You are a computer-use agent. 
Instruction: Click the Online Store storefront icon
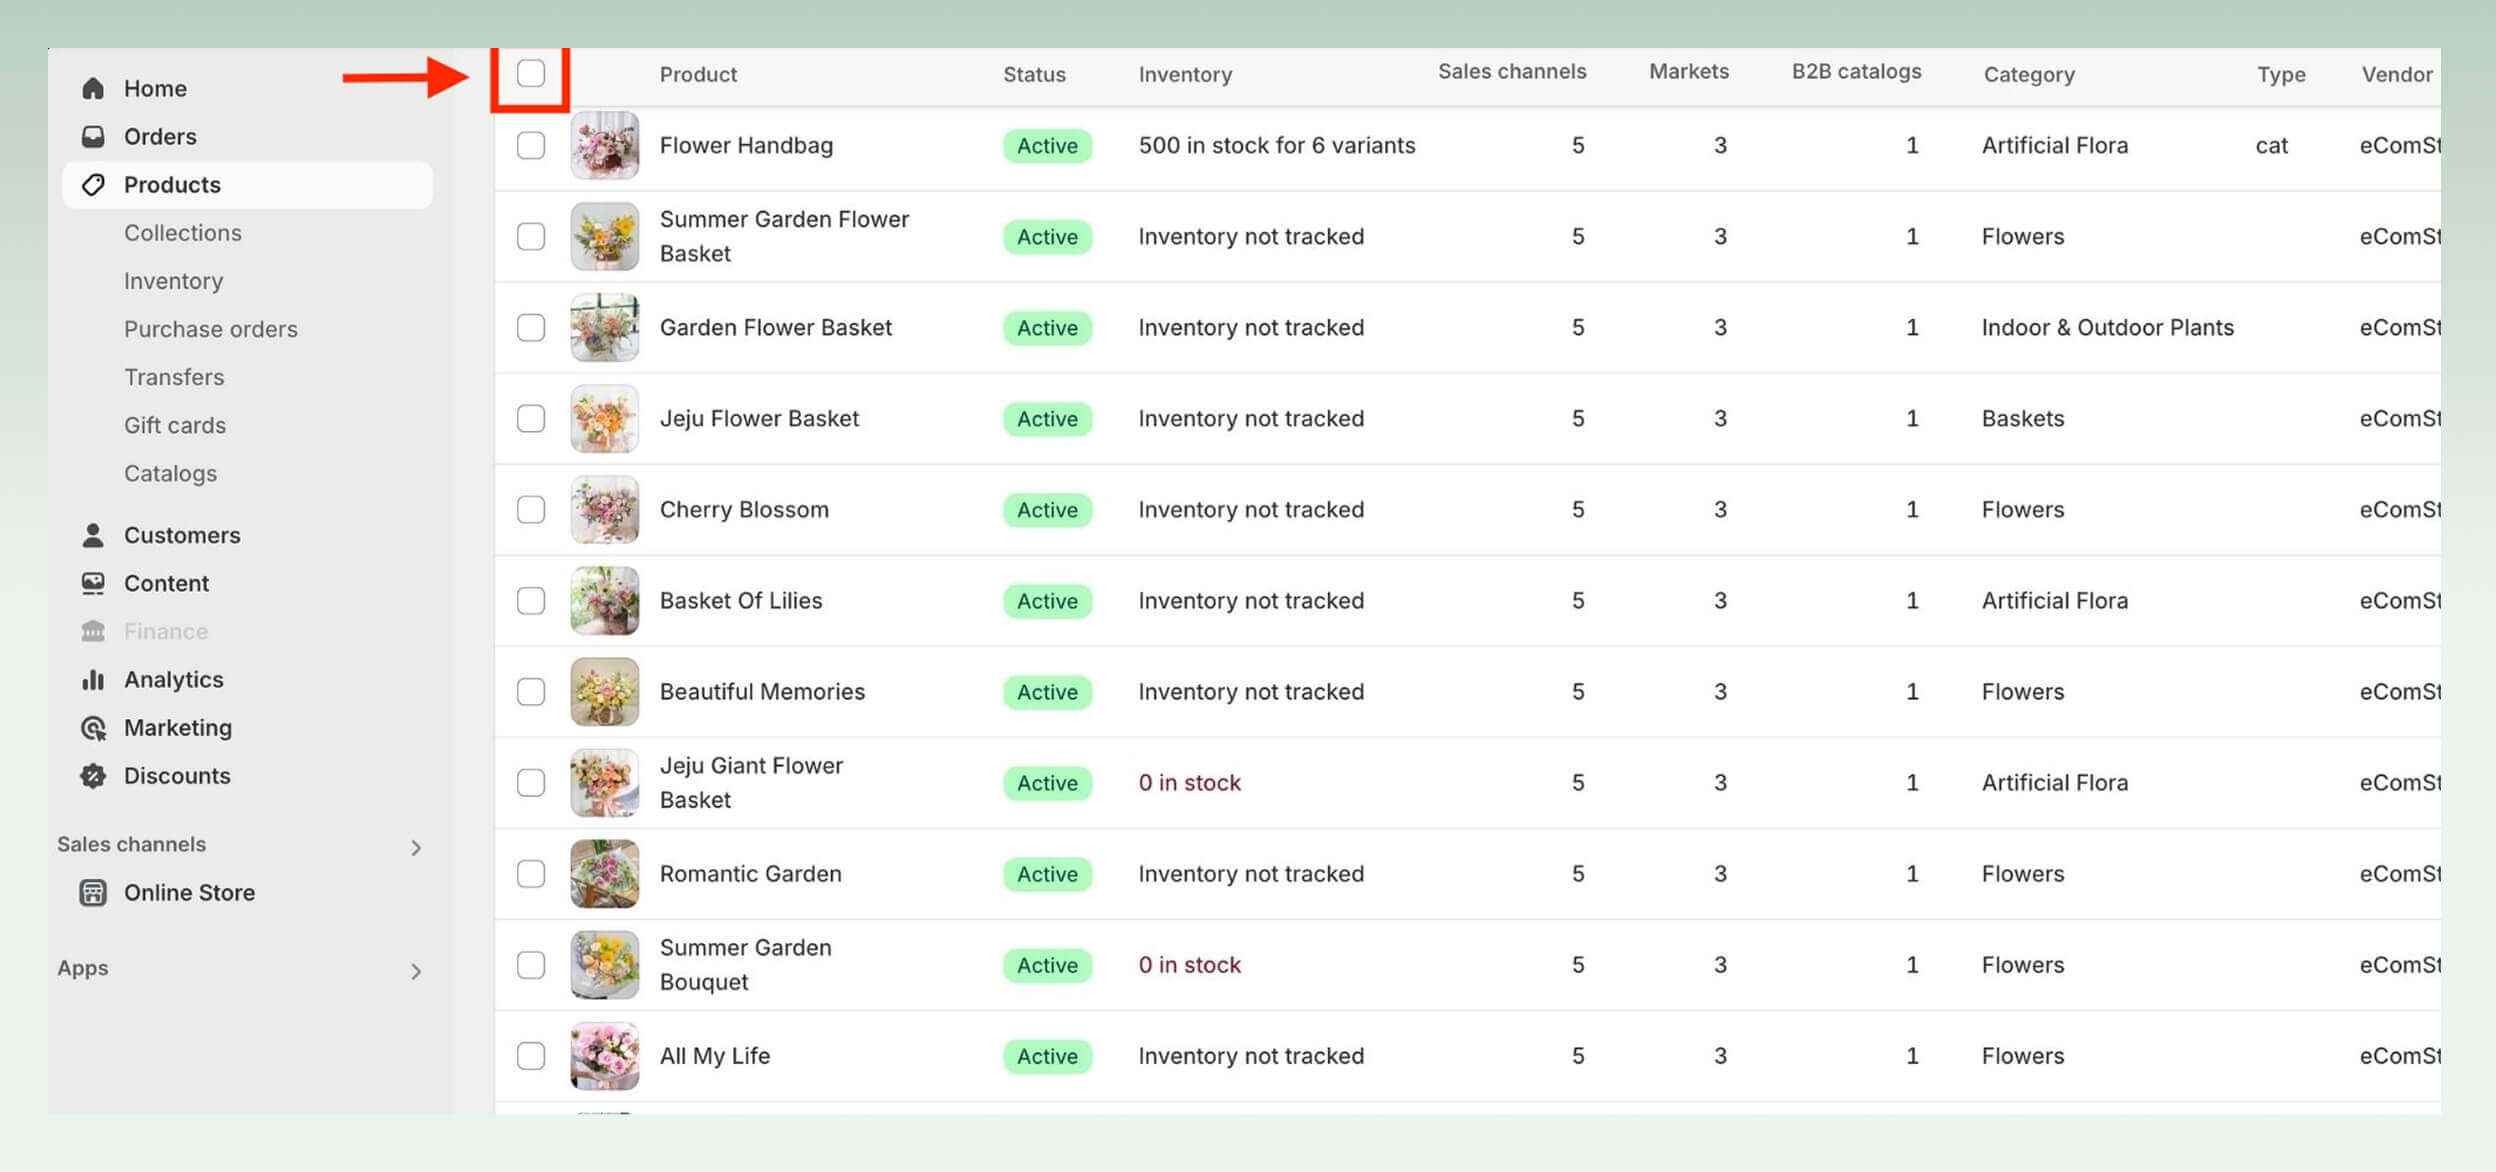[x=93, y=892]
